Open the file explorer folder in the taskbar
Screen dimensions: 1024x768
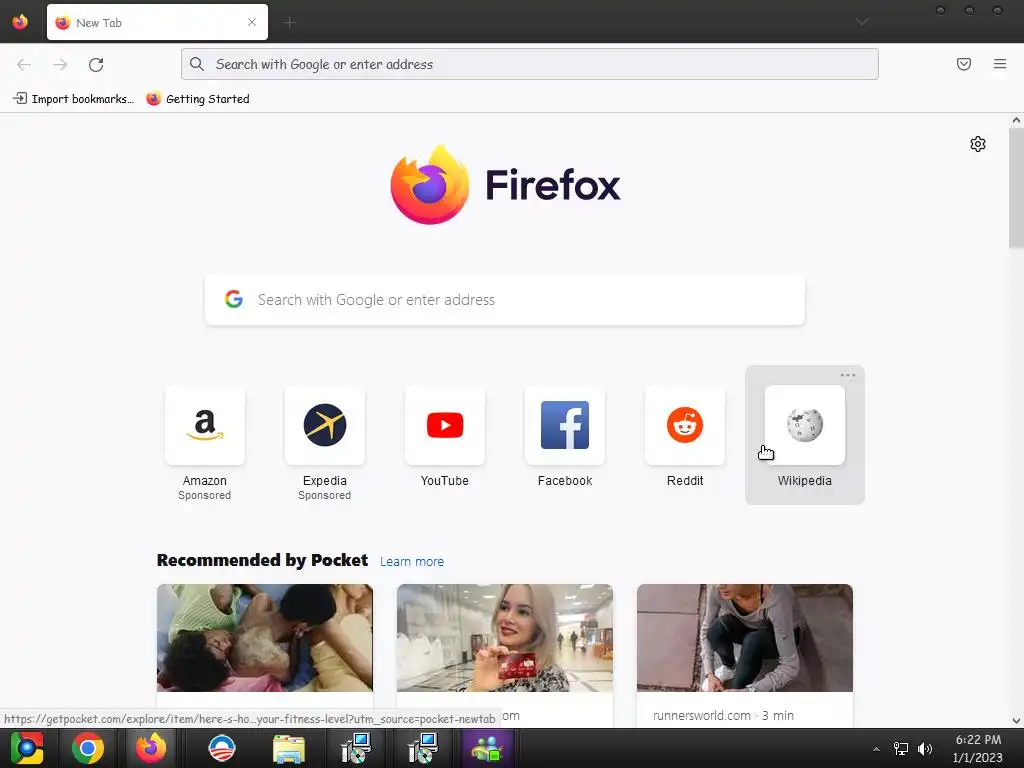(289, 748)
